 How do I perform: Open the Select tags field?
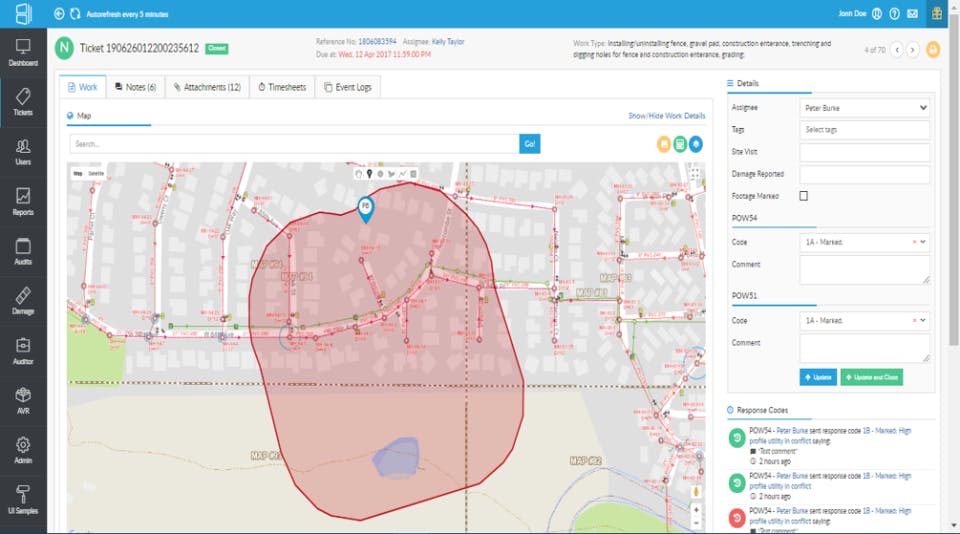click(x=864, y=130)
